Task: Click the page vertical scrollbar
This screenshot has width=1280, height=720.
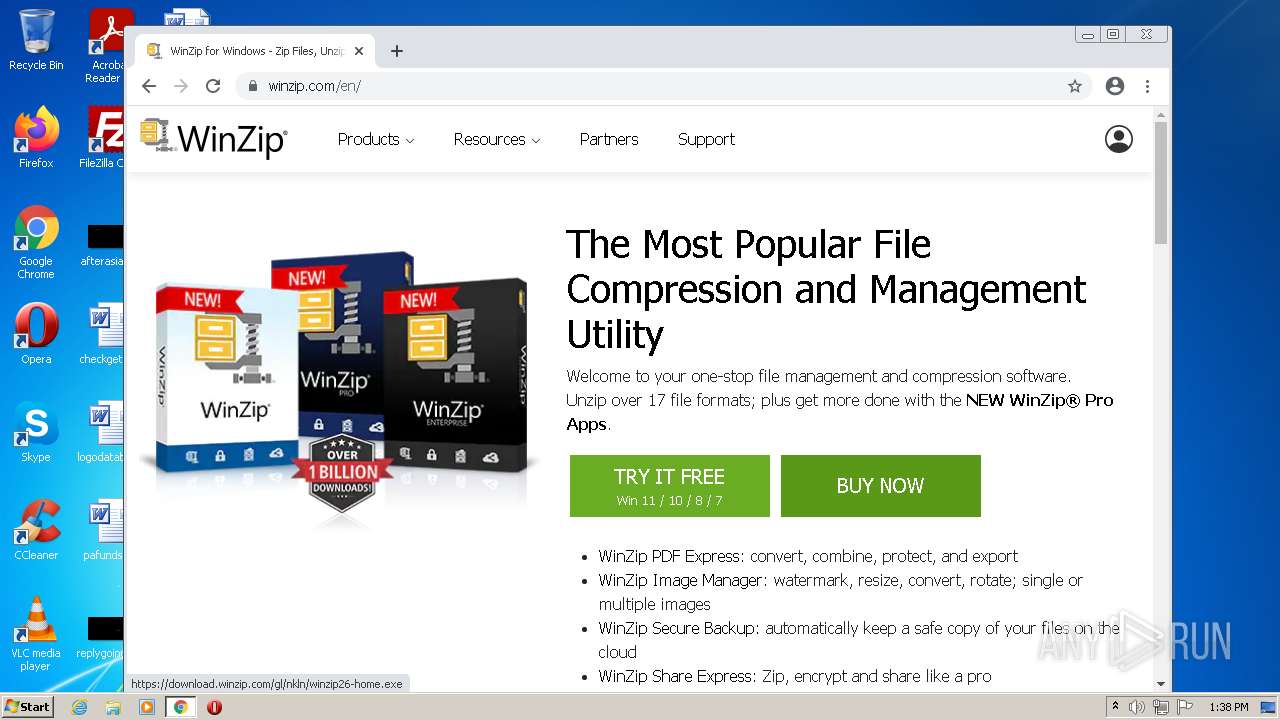Action: [1160, 398]
